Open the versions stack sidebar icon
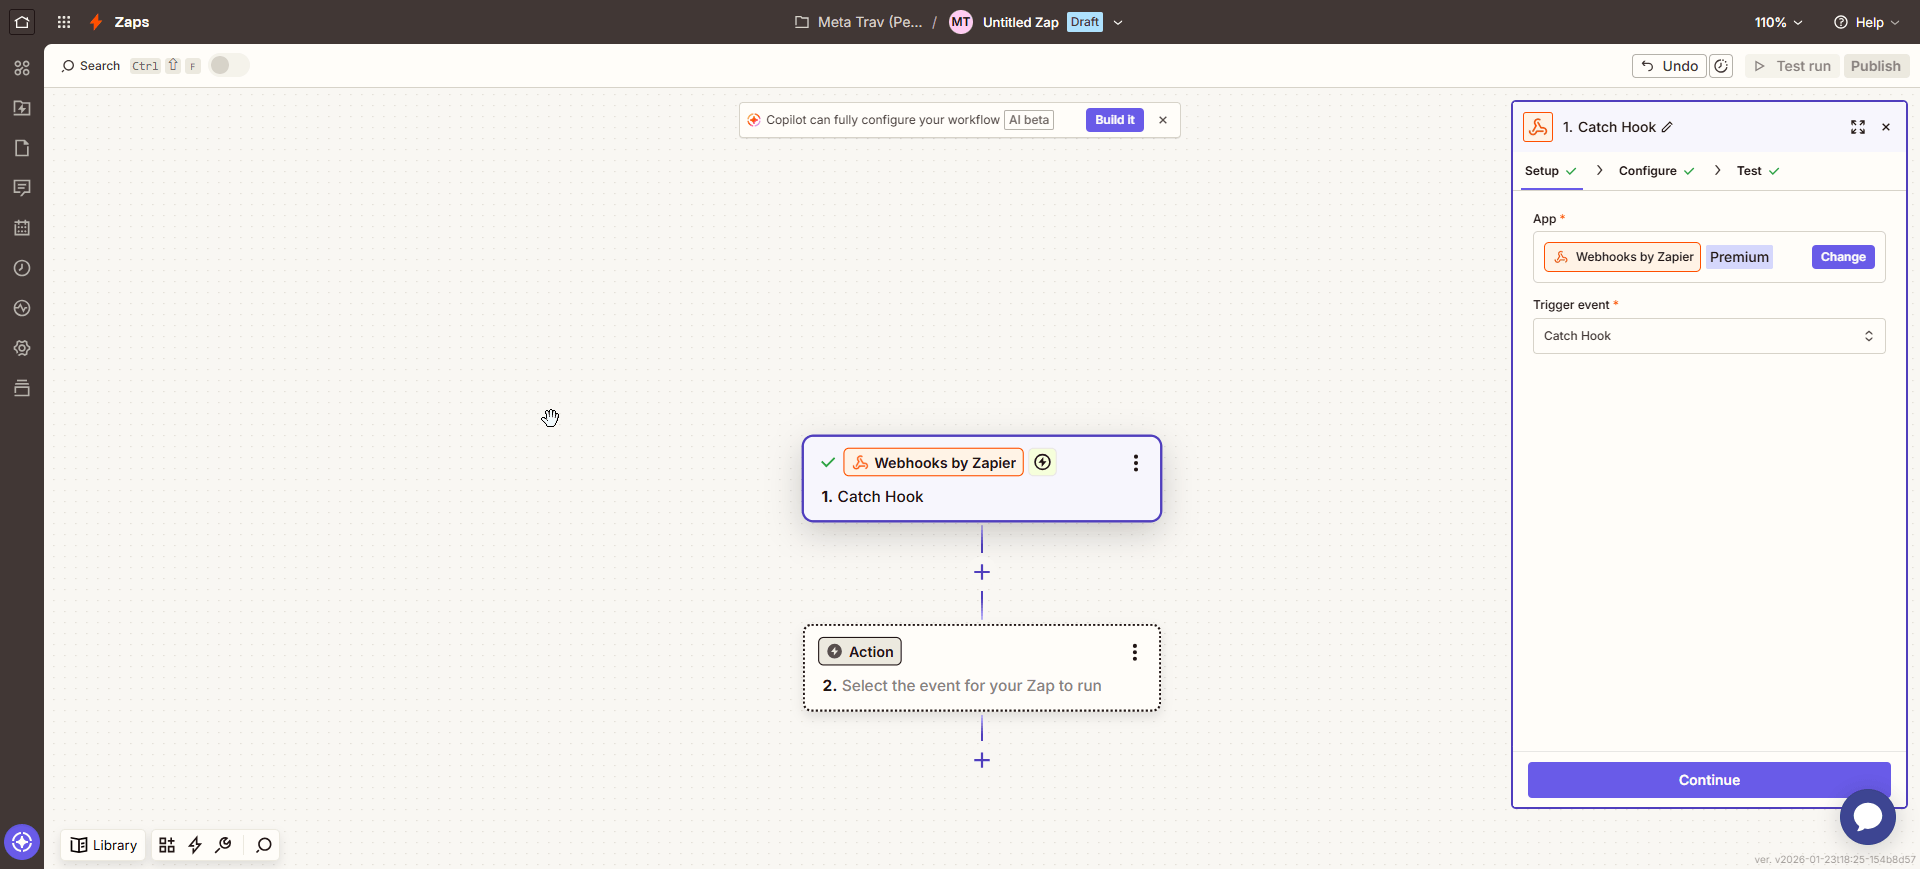Image resolution: width=1920 pixels, height=869 pixels. tap(22, 388)
